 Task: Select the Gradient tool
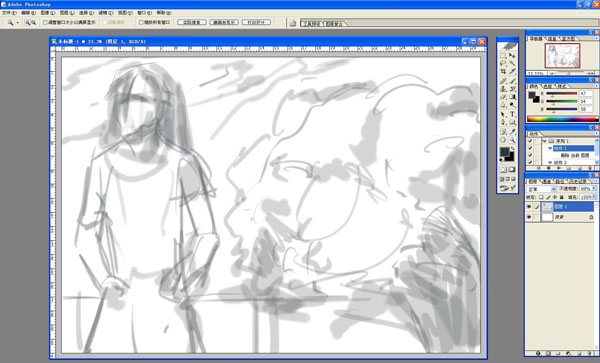(512, 97)
